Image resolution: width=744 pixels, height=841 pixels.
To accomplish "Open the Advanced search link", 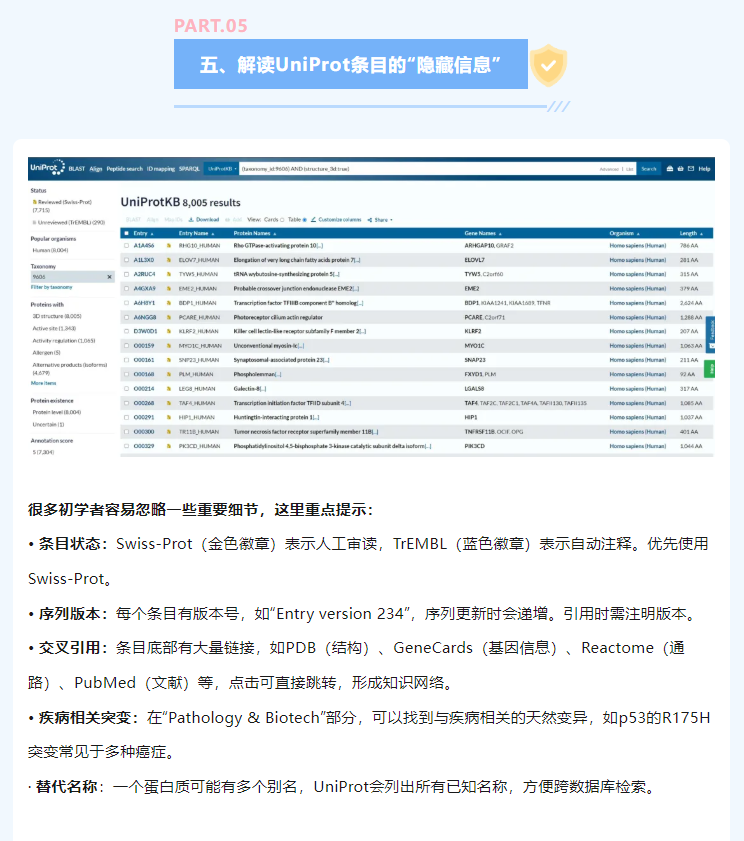I will click(x=609, y=169).
